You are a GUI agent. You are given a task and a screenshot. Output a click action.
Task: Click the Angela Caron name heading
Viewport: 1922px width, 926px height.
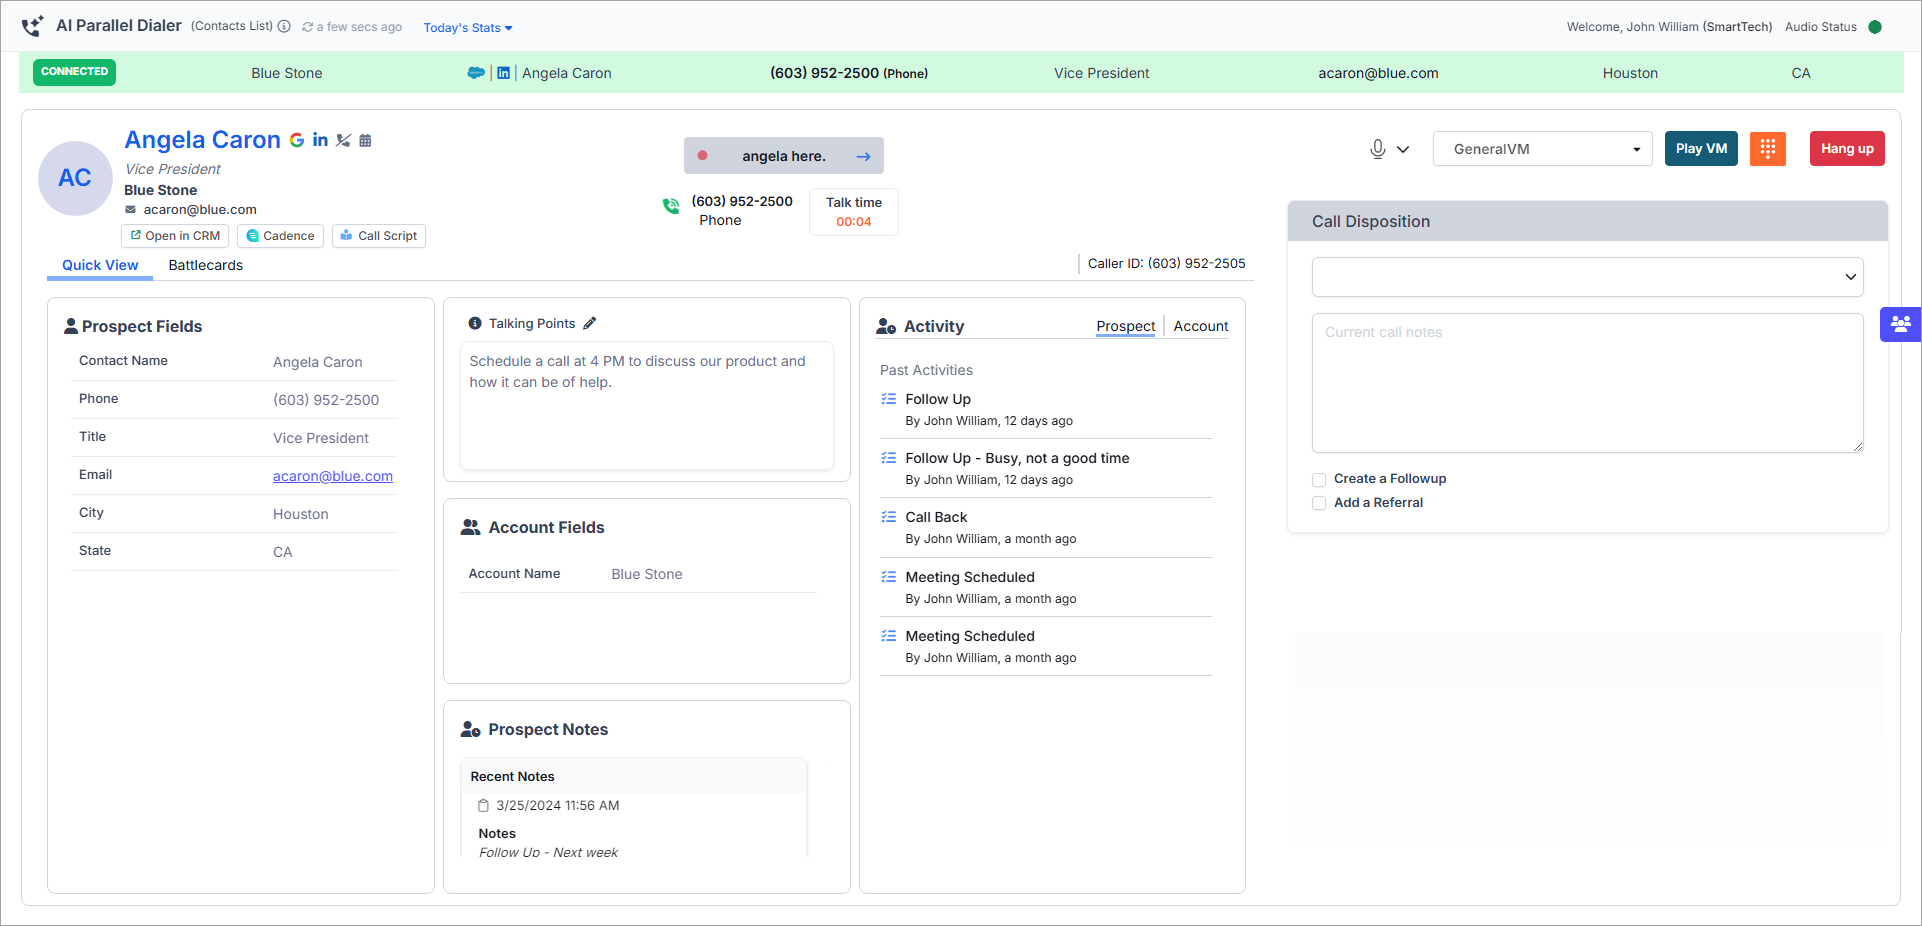203,140
